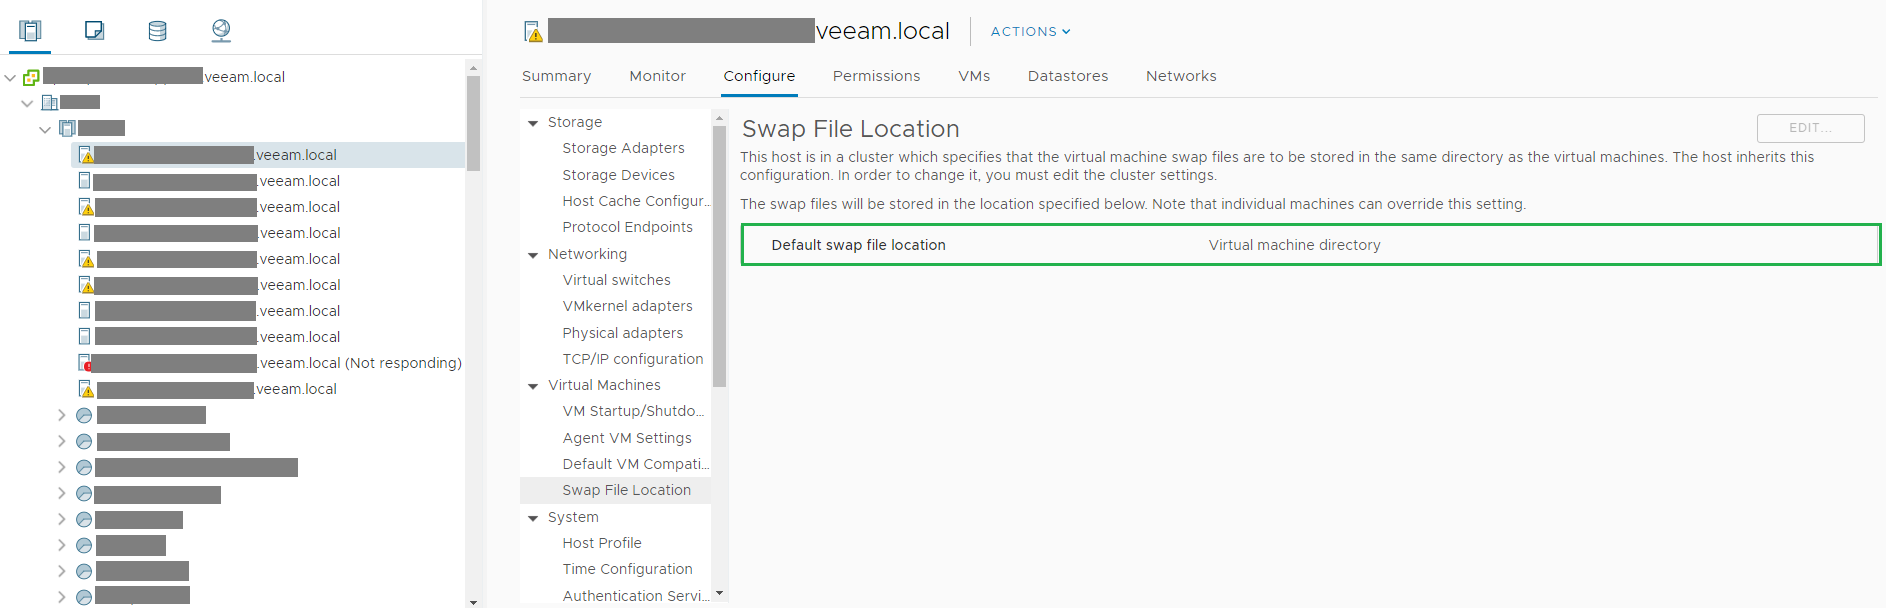Viewport: 1886px width, 608px height.
Task: Click the Storage section heading
Action: pyautogui.click(x=574, y=122)
